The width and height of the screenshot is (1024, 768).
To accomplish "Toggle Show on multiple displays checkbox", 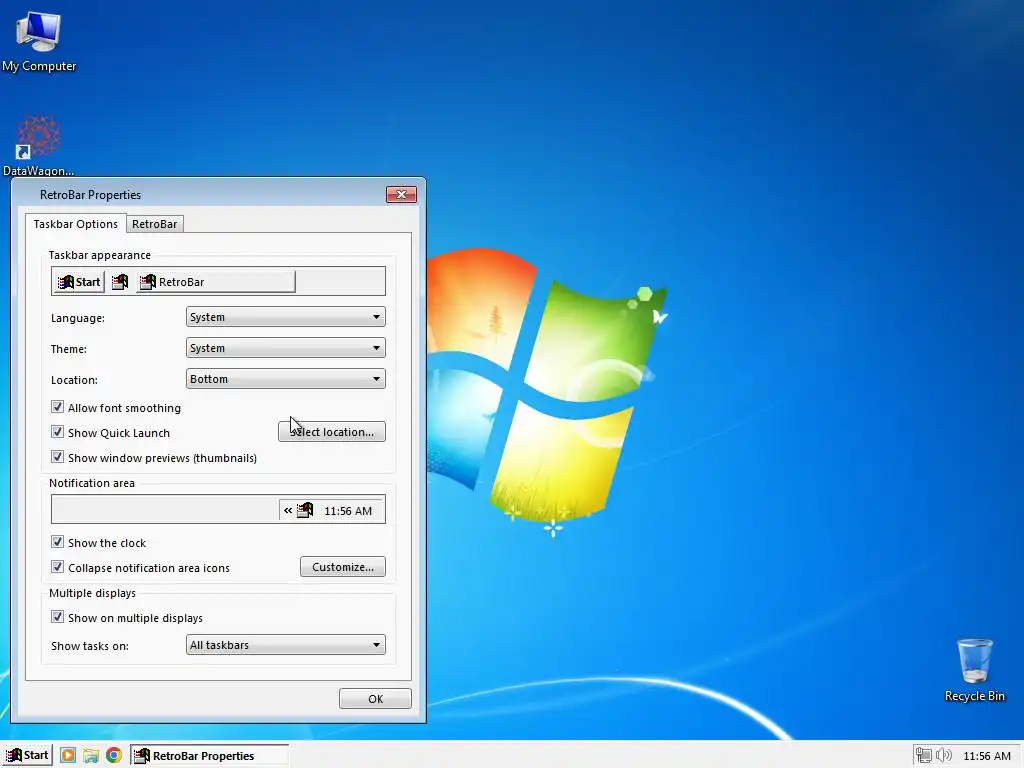I will point(57,617).
